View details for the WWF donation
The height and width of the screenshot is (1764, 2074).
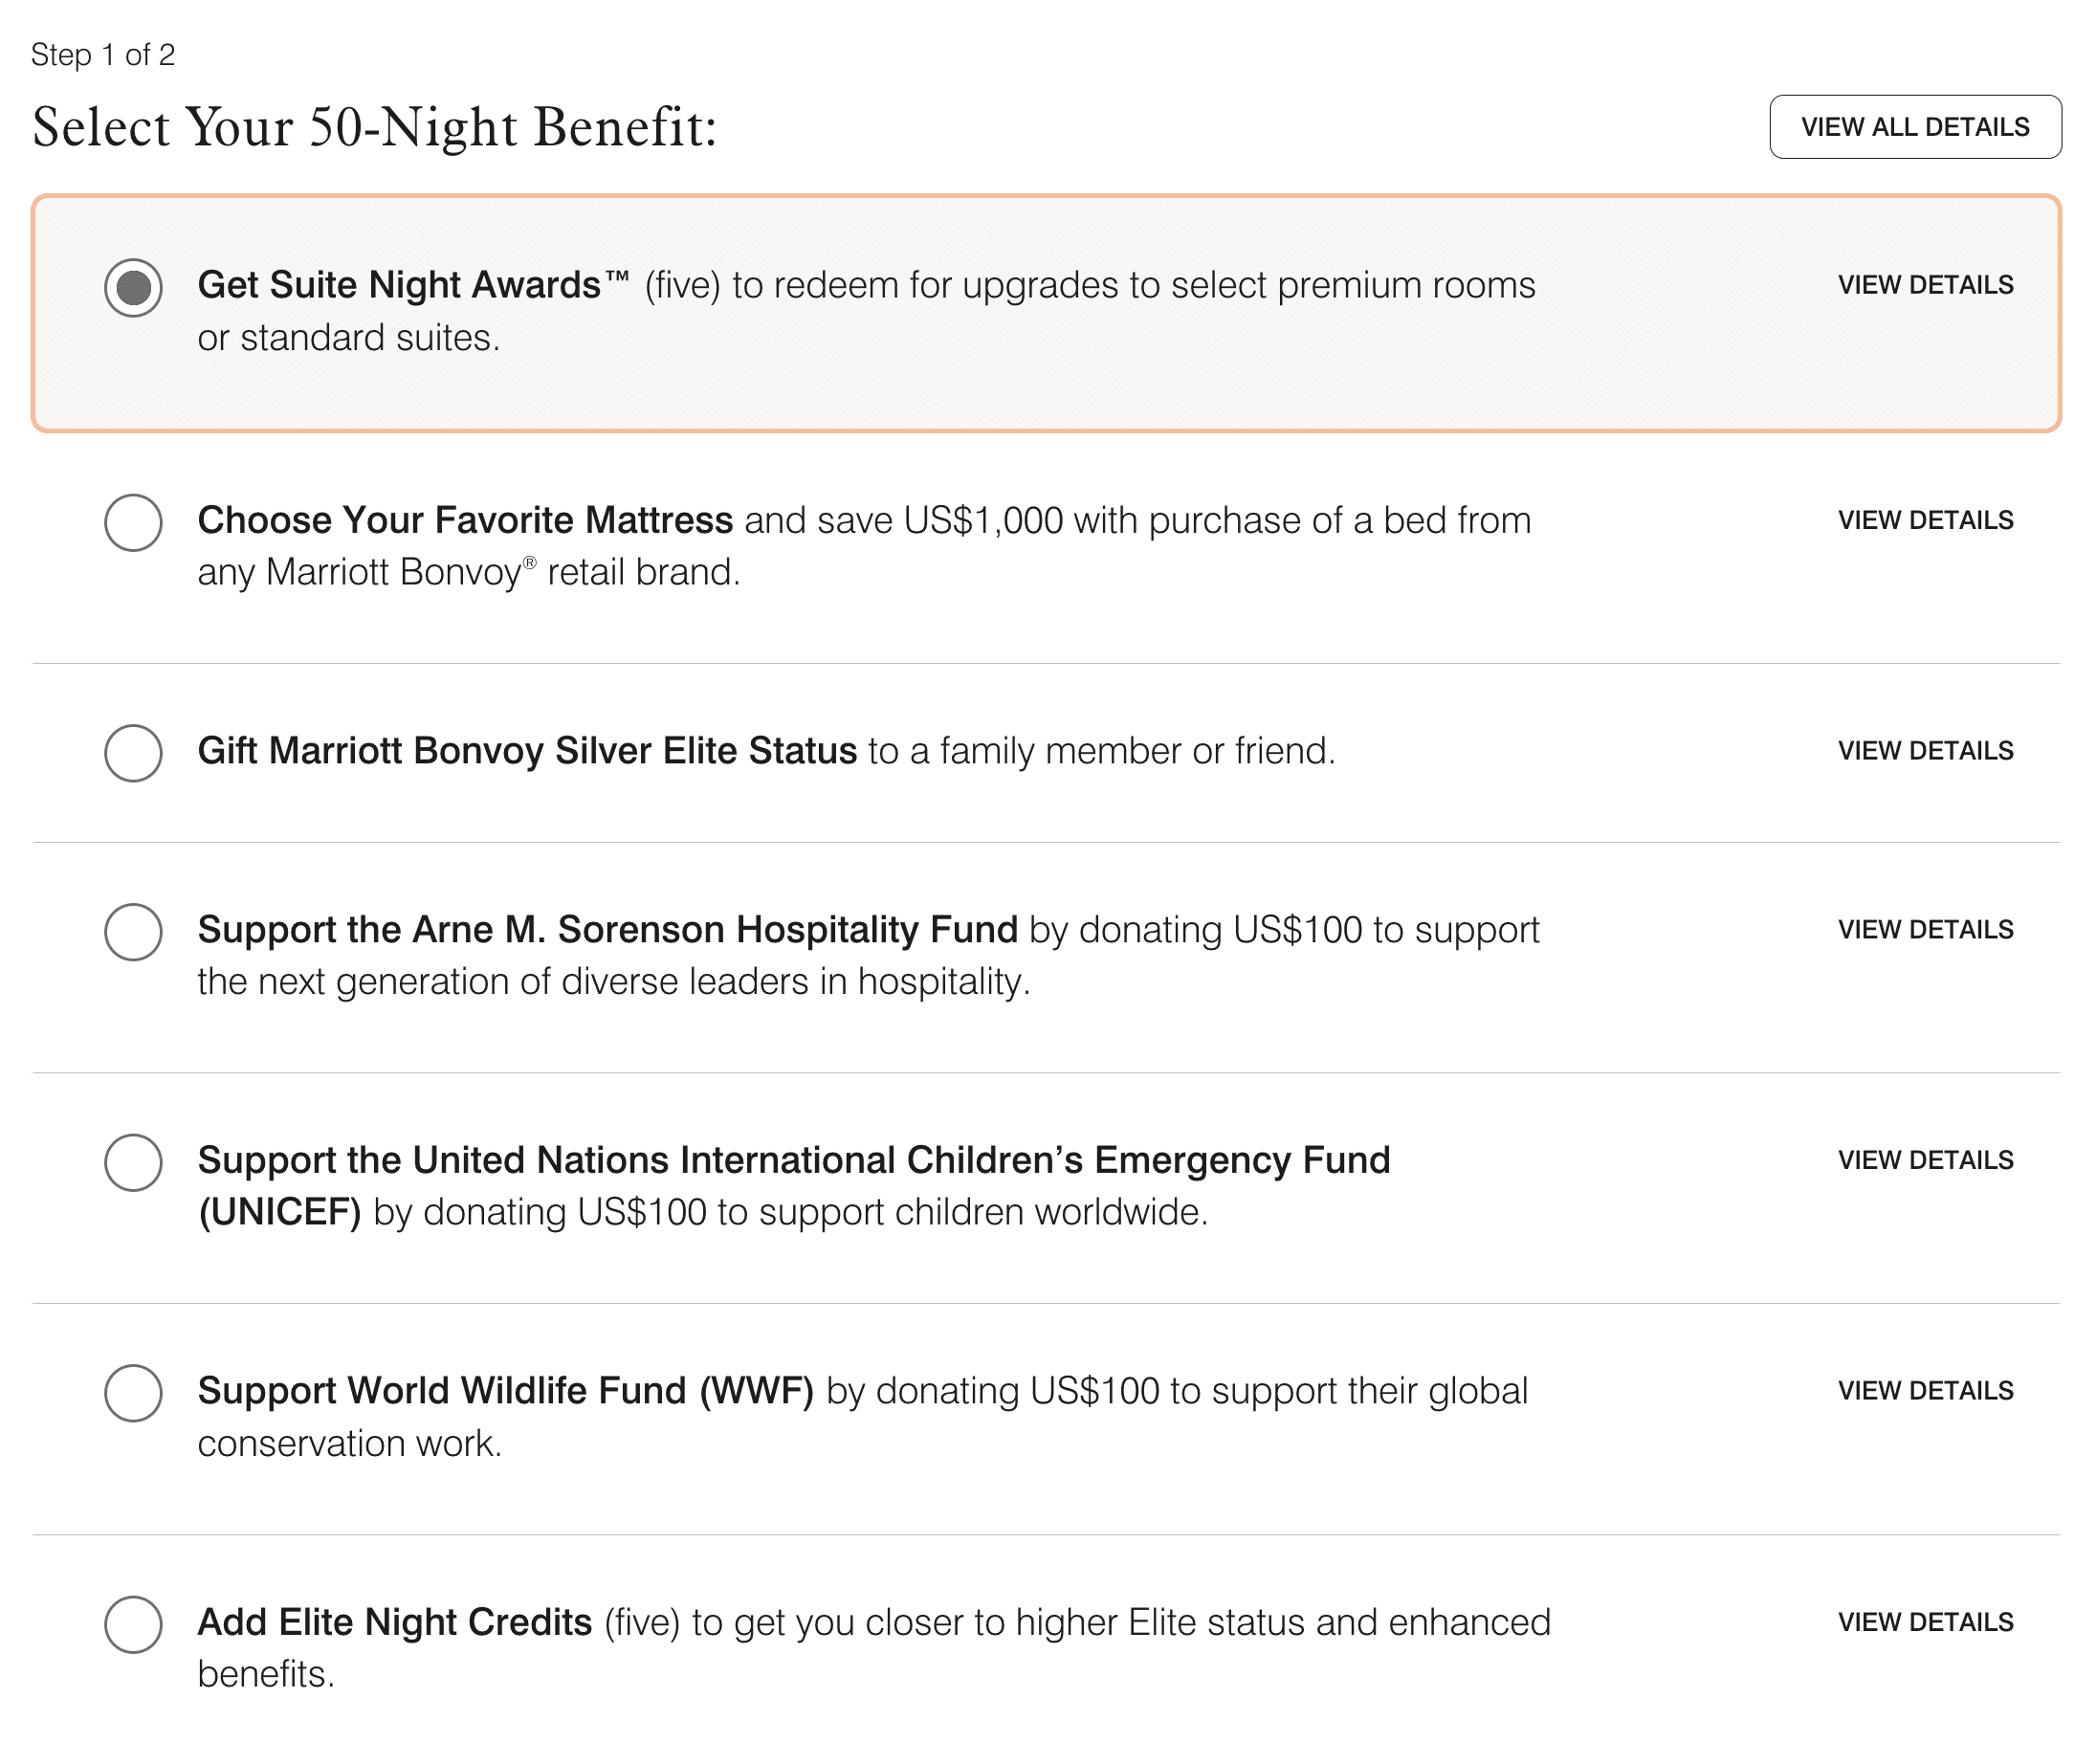click(1925, 1391)
